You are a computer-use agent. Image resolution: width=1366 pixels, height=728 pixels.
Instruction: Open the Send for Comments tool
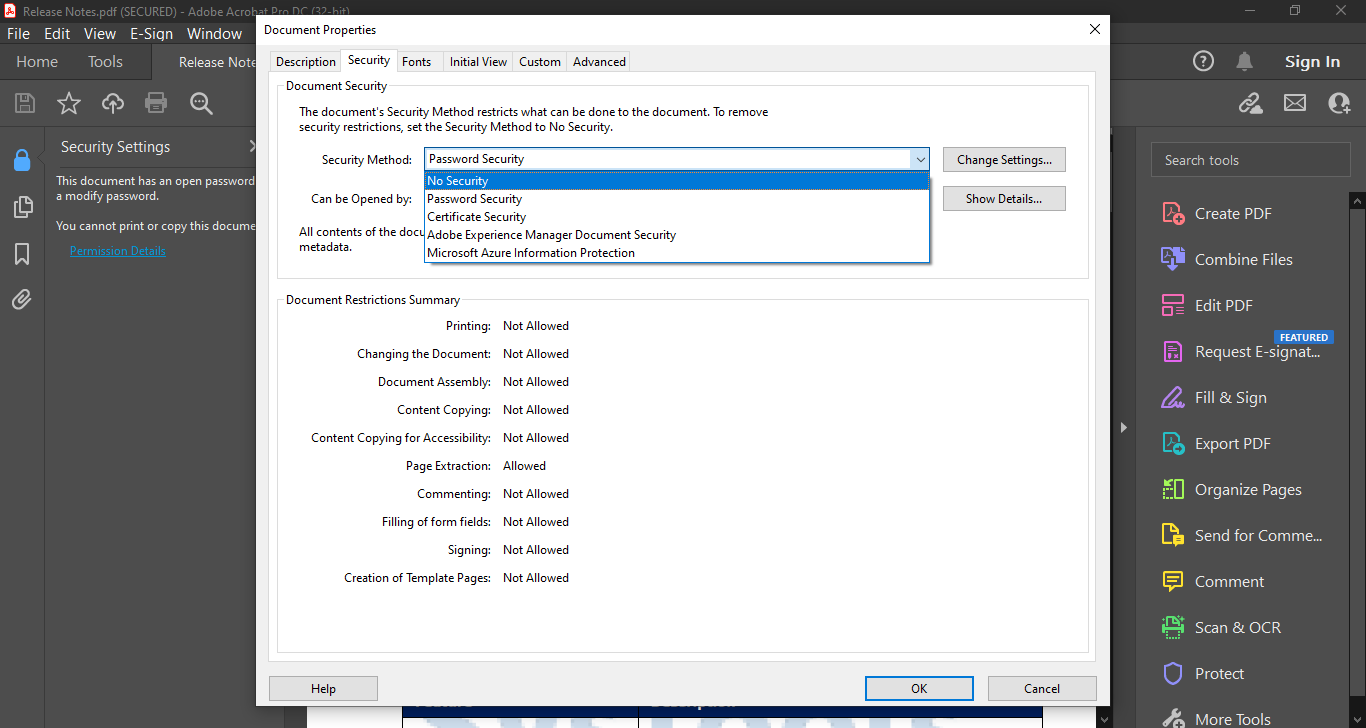pos(1242,536)
